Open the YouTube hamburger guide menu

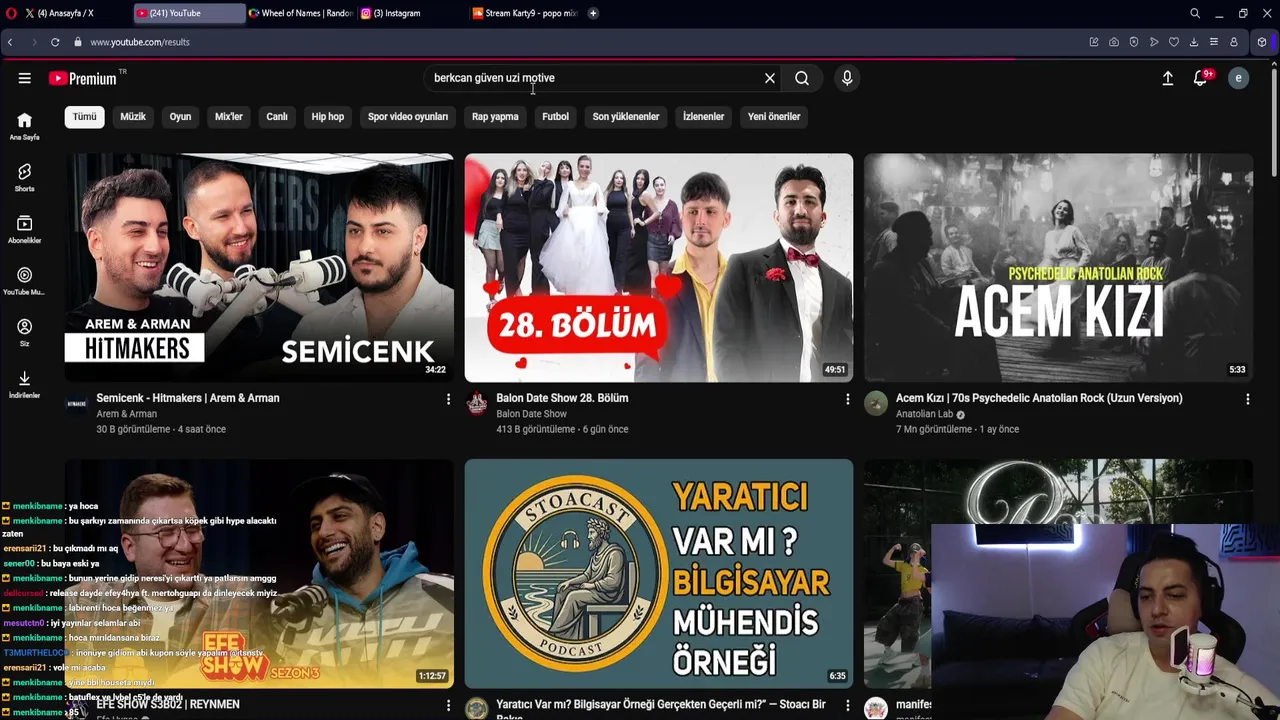click(x=24, y=78)
